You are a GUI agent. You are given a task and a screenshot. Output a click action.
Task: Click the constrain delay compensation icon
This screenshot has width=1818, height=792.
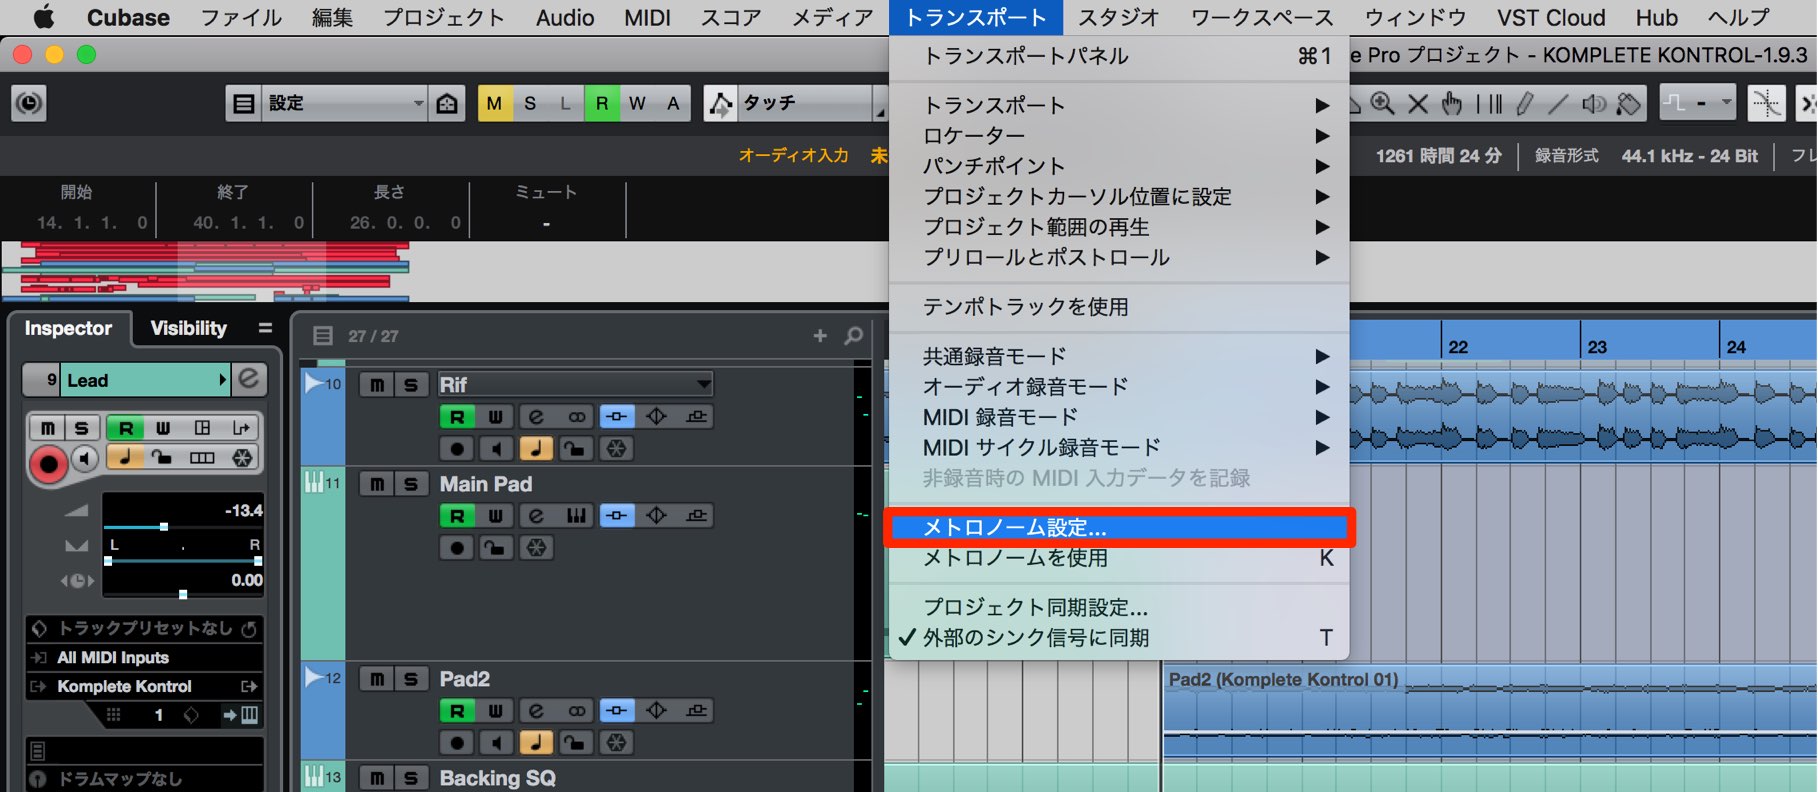coord(29,103)
